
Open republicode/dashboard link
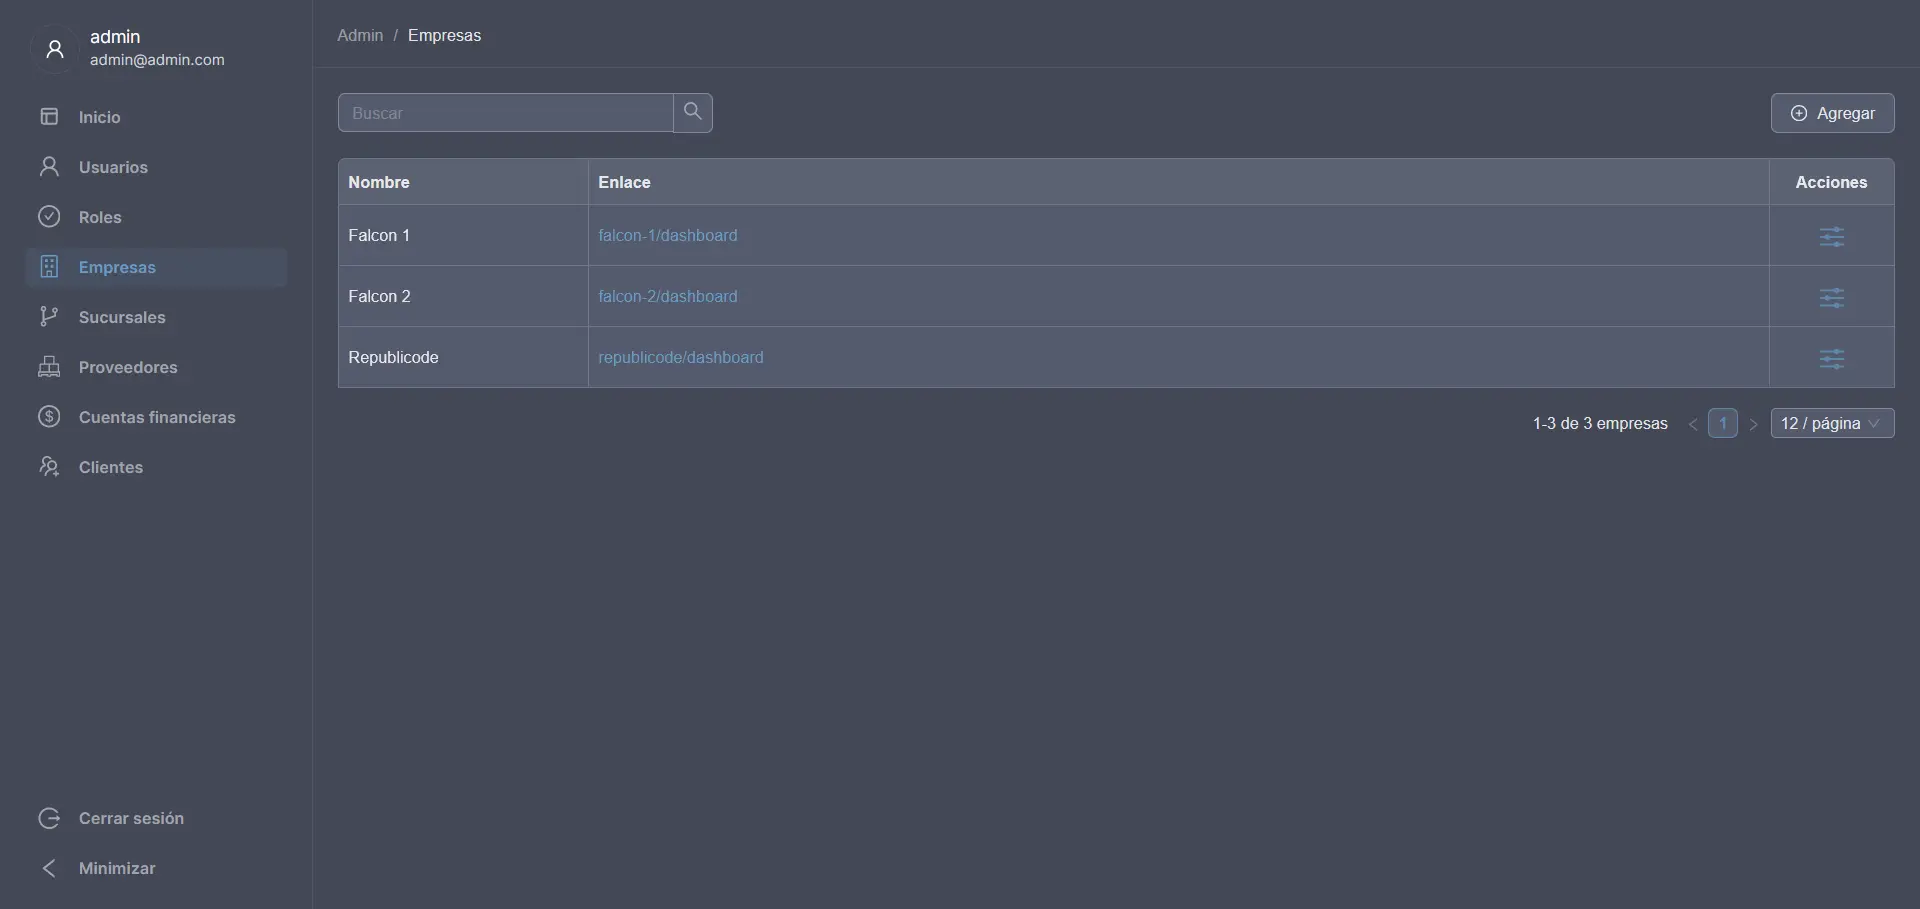[x=681, y=357]
